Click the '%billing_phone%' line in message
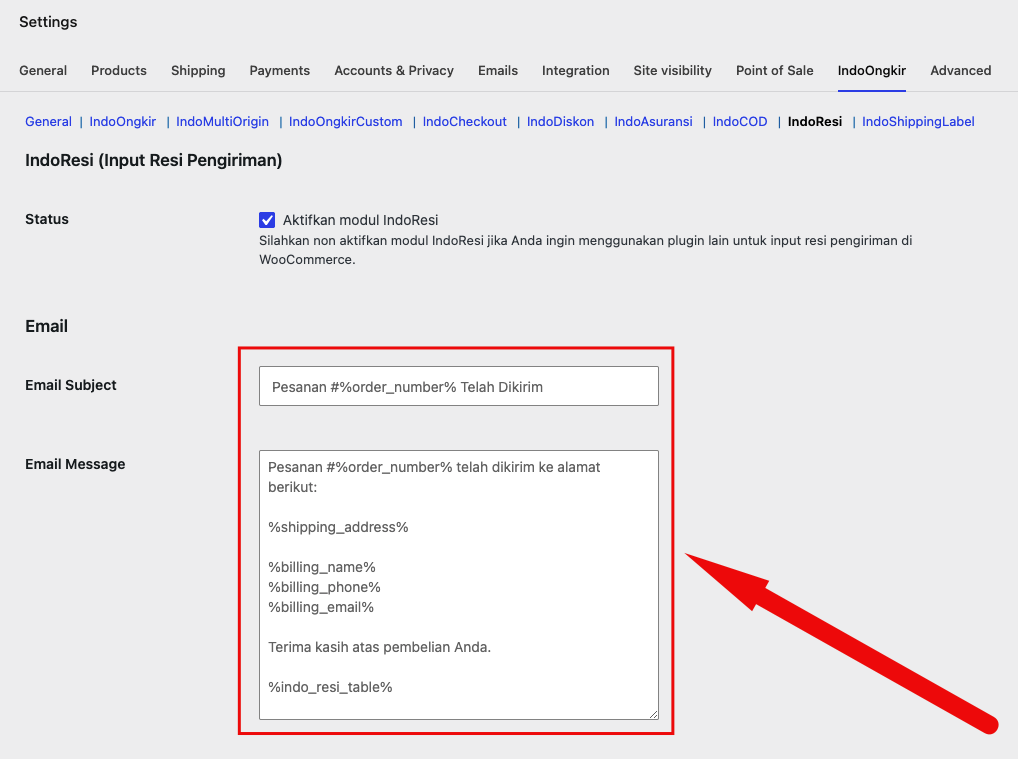Image resolution: width=1018 pixels, height=759 pixels. (325, 587)
